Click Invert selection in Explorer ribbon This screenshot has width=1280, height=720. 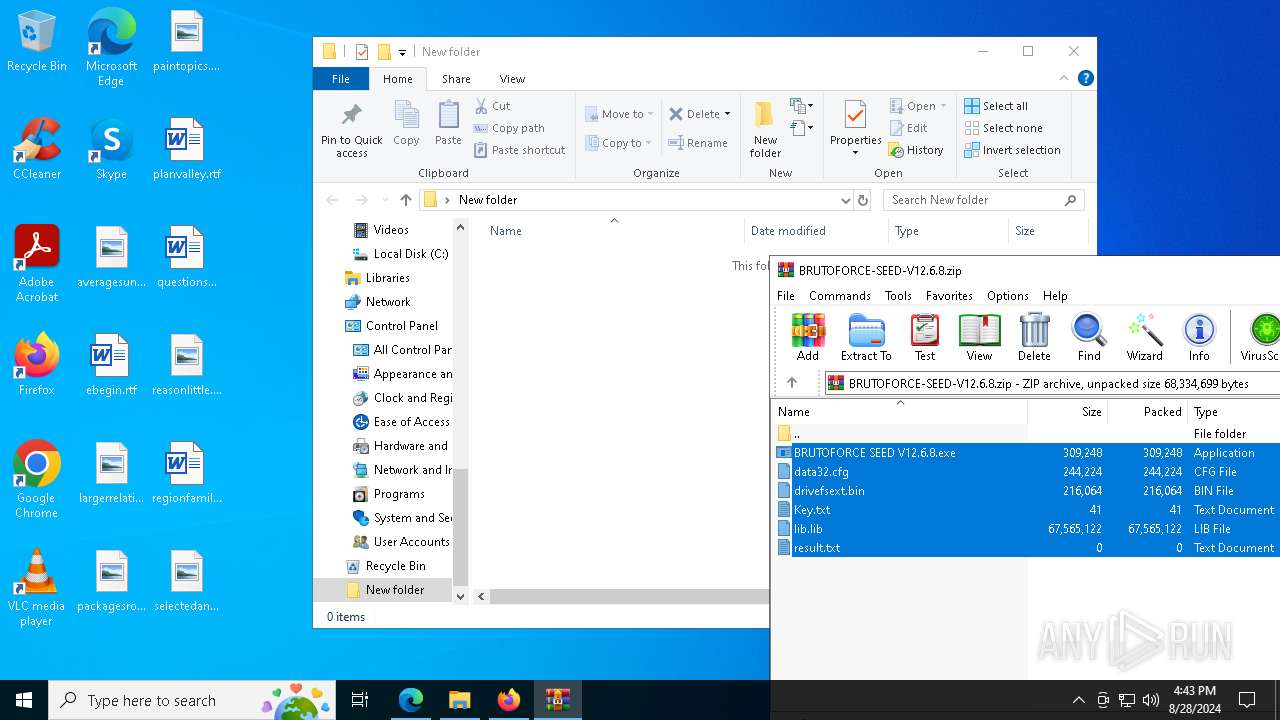point(1012,150)
